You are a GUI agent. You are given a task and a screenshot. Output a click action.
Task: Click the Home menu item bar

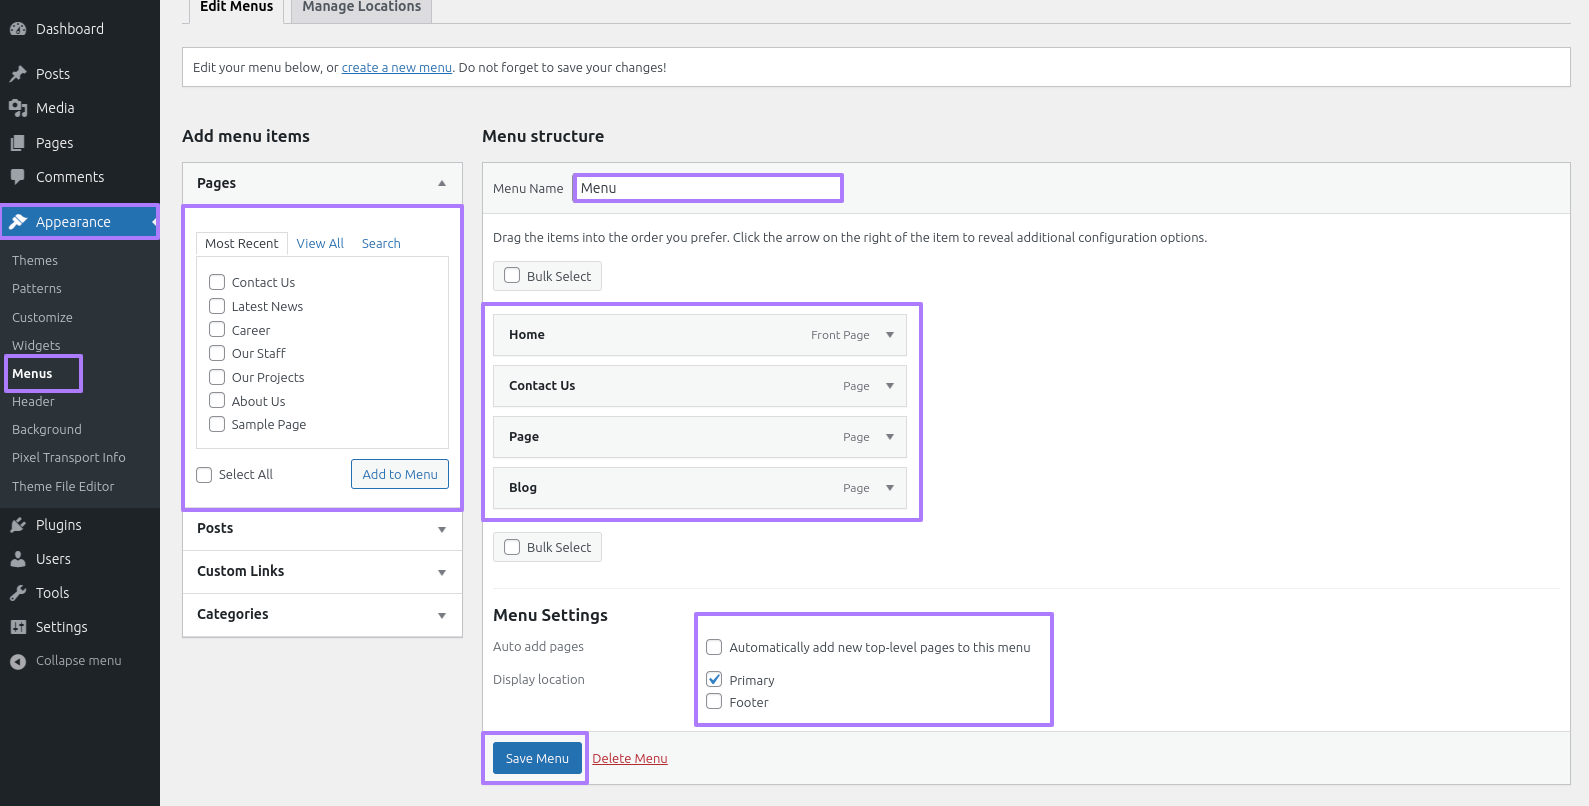[x=700, y=335]
